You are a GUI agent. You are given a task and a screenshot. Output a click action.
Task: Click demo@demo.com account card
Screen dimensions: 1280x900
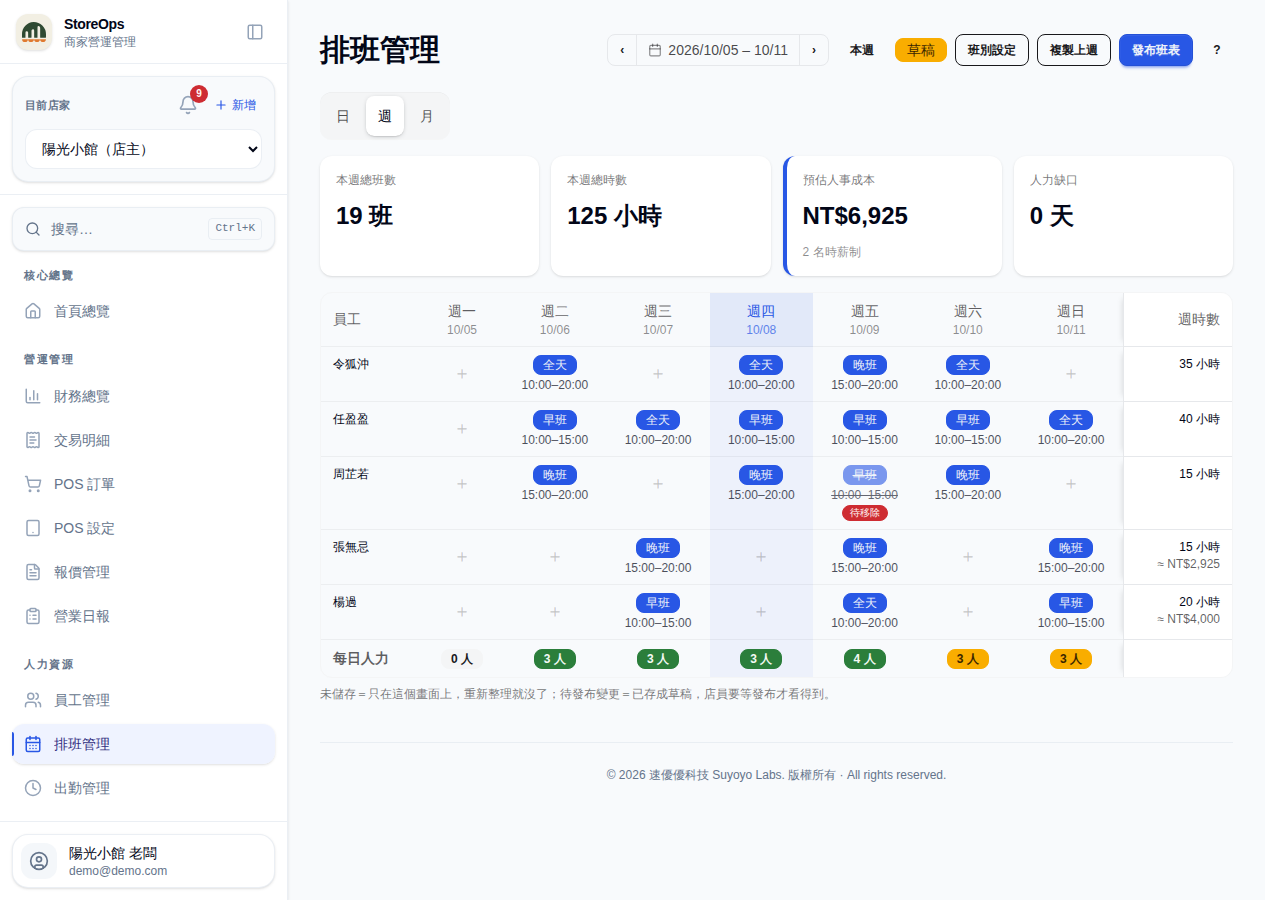coord(143,861)
